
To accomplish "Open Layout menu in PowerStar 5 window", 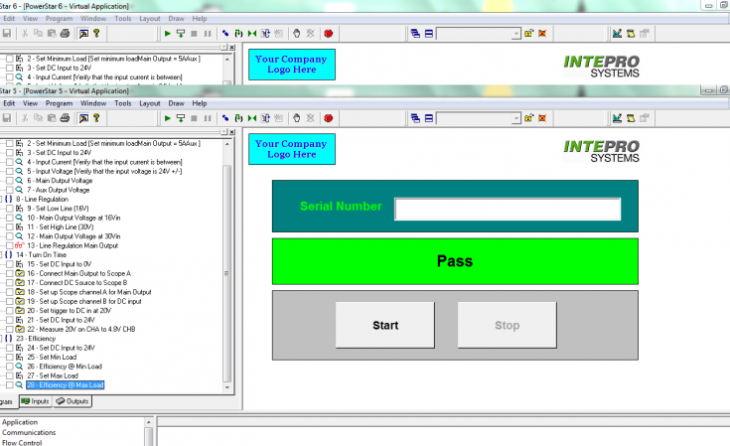I will point(149,103).
